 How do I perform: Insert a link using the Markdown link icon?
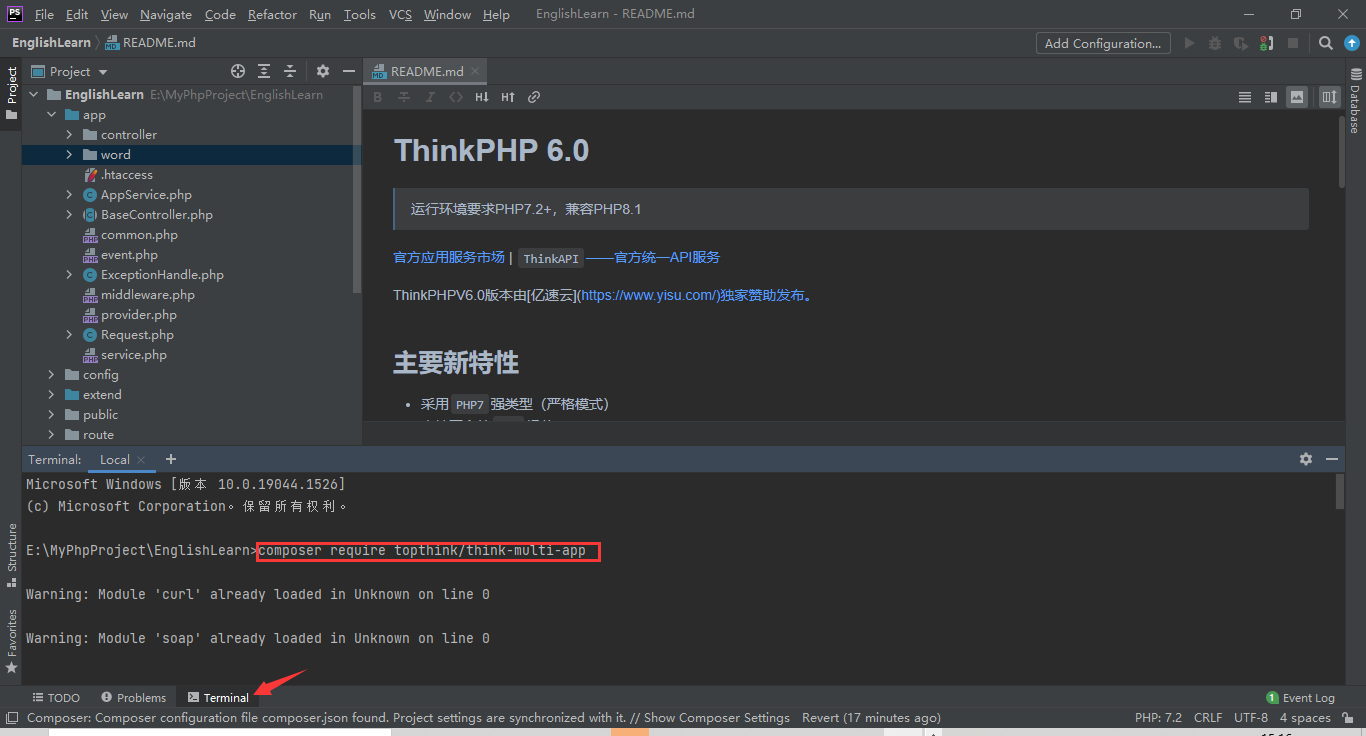[x=533, y=96]
